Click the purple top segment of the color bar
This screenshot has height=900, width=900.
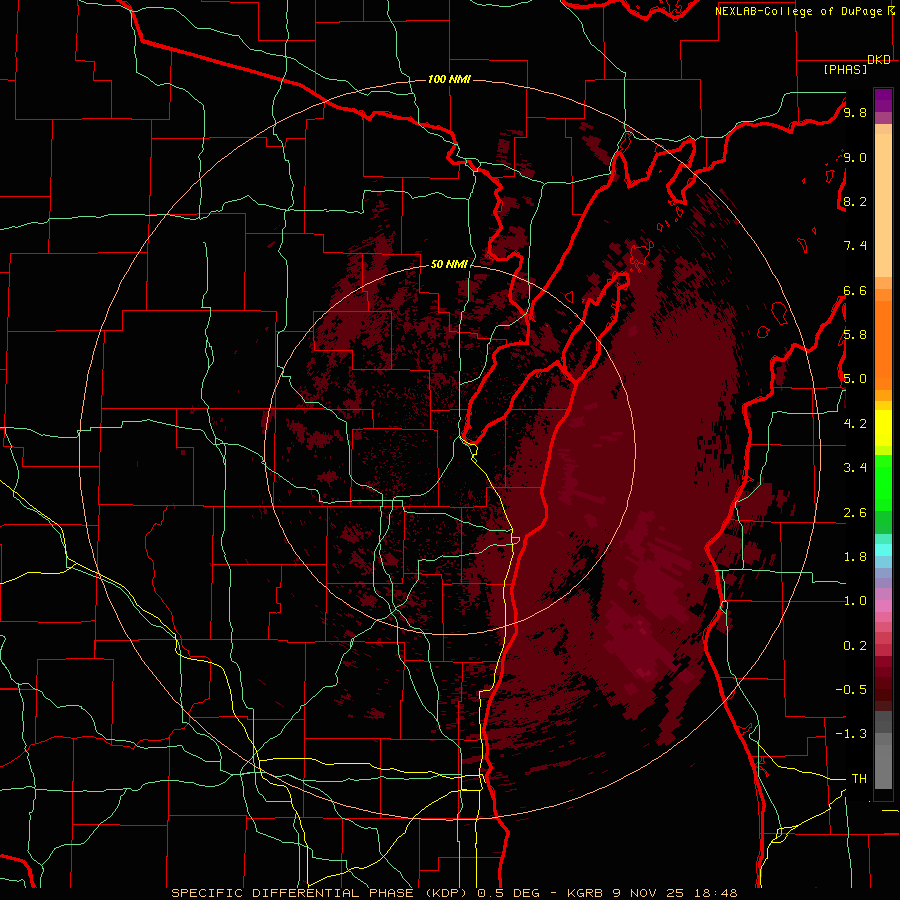[x=883, y=100]
